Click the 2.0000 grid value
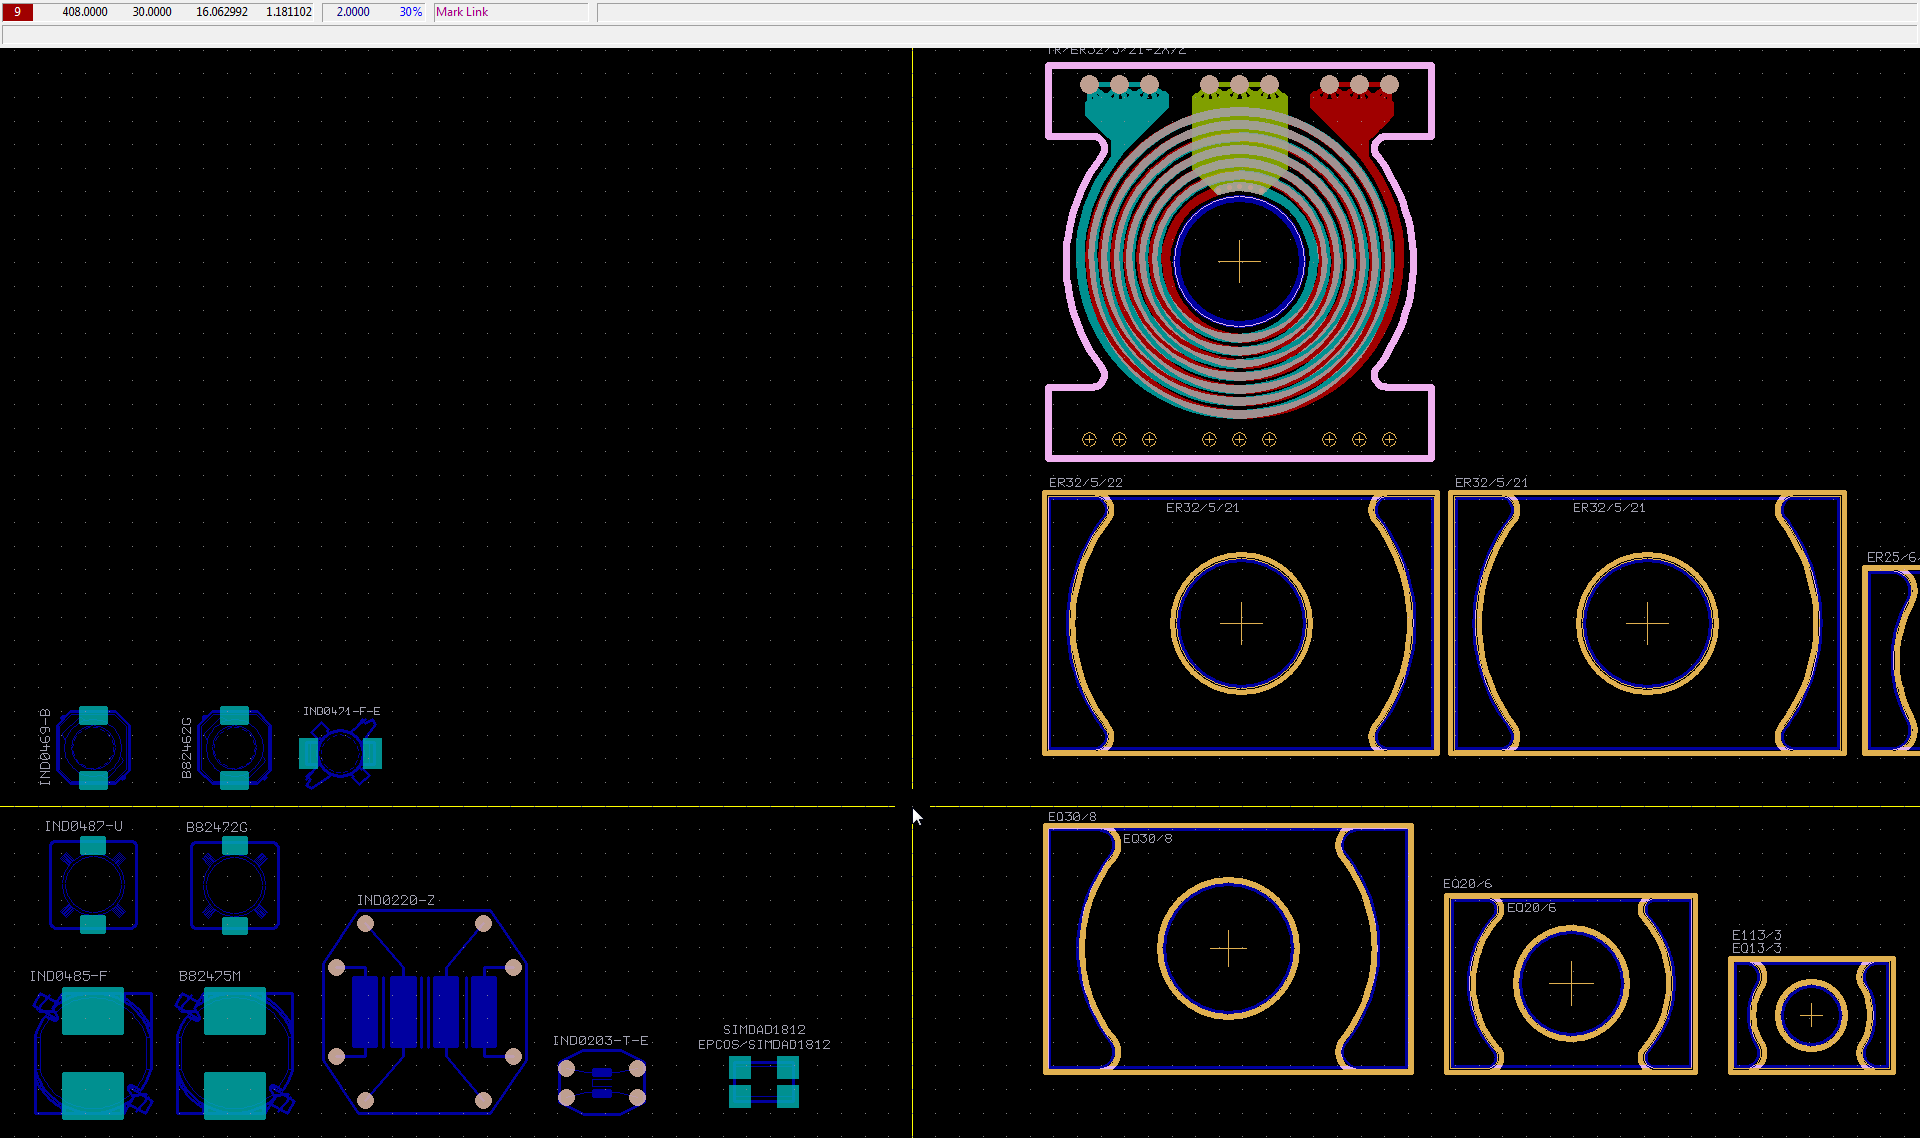Screen dimensions: 1920x1138 pos(353,12)
